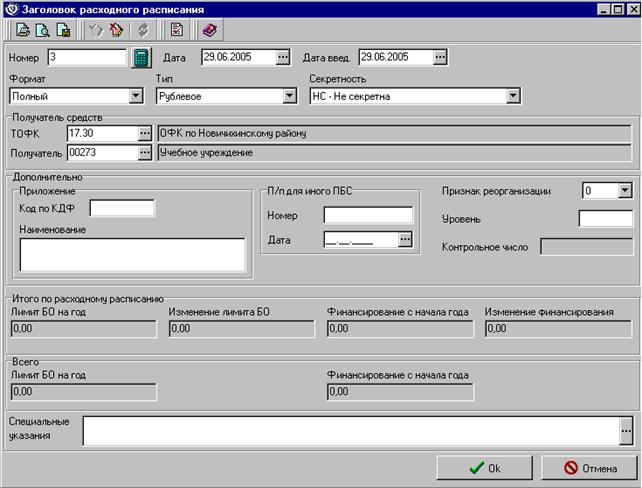The image size is (642, 488).
Task: Open the calendar picker for Дата field
Action: [x=283, y=57]
